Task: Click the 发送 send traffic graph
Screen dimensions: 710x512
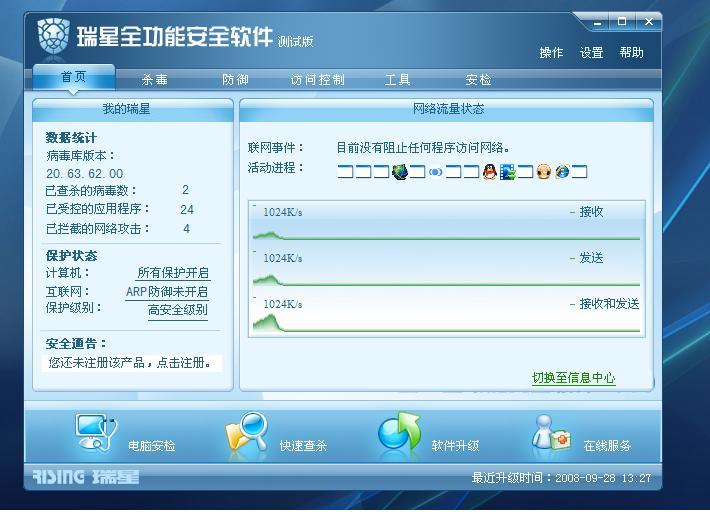Action: 446,268
